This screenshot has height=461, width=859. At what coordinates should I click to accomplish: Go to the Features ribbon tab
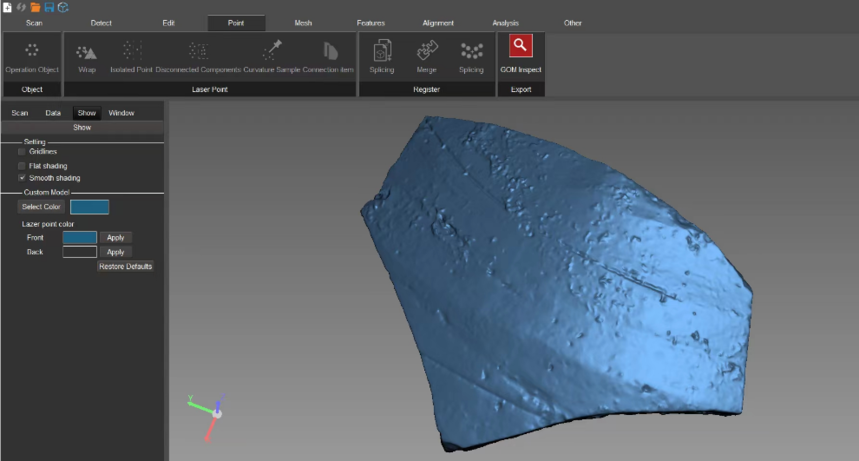pos(371,23)
